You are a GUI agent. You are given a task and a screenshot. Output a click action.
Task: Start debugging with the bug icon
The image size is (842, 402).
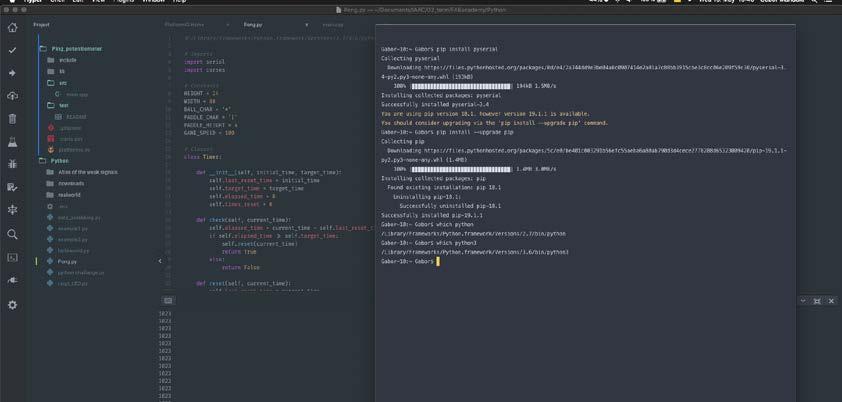pos(12,164)
